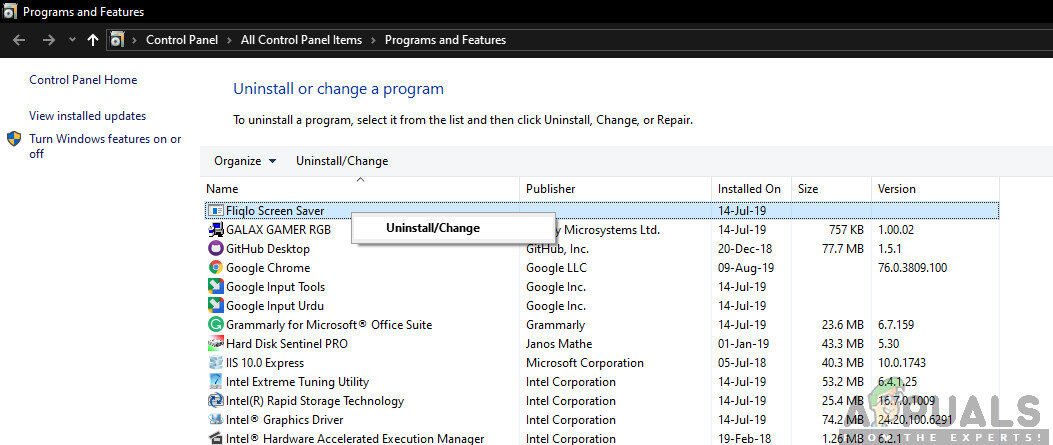The width and height of the screenshot is (1053, 445).
Task: Click the GALAX GAMER RGB icon
Action: coord(215,230)
